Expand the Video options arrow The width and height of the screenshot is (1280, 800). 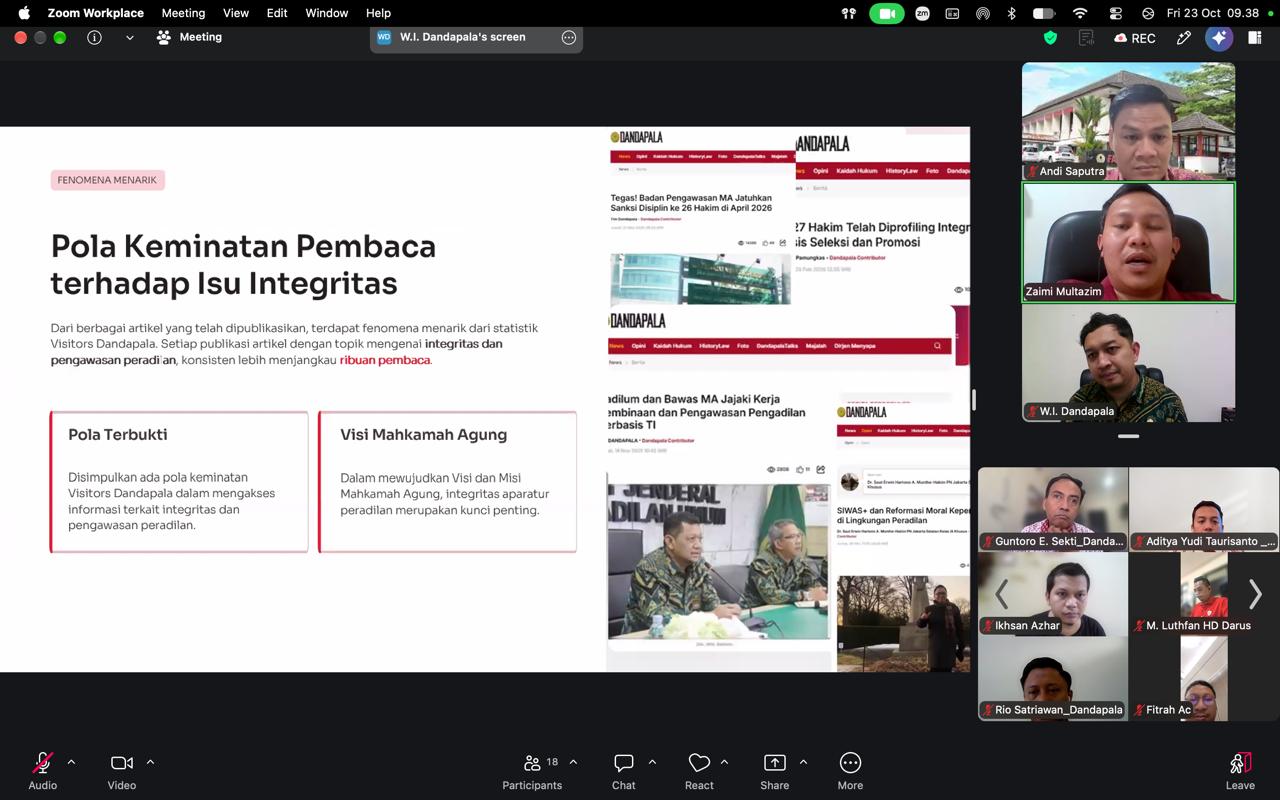150,762
